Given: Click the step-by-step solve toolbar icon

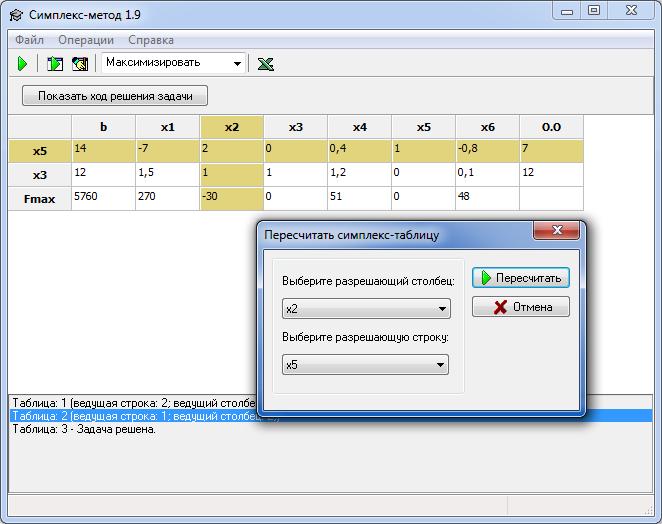Looking at the screenshot, I should 55,64.
